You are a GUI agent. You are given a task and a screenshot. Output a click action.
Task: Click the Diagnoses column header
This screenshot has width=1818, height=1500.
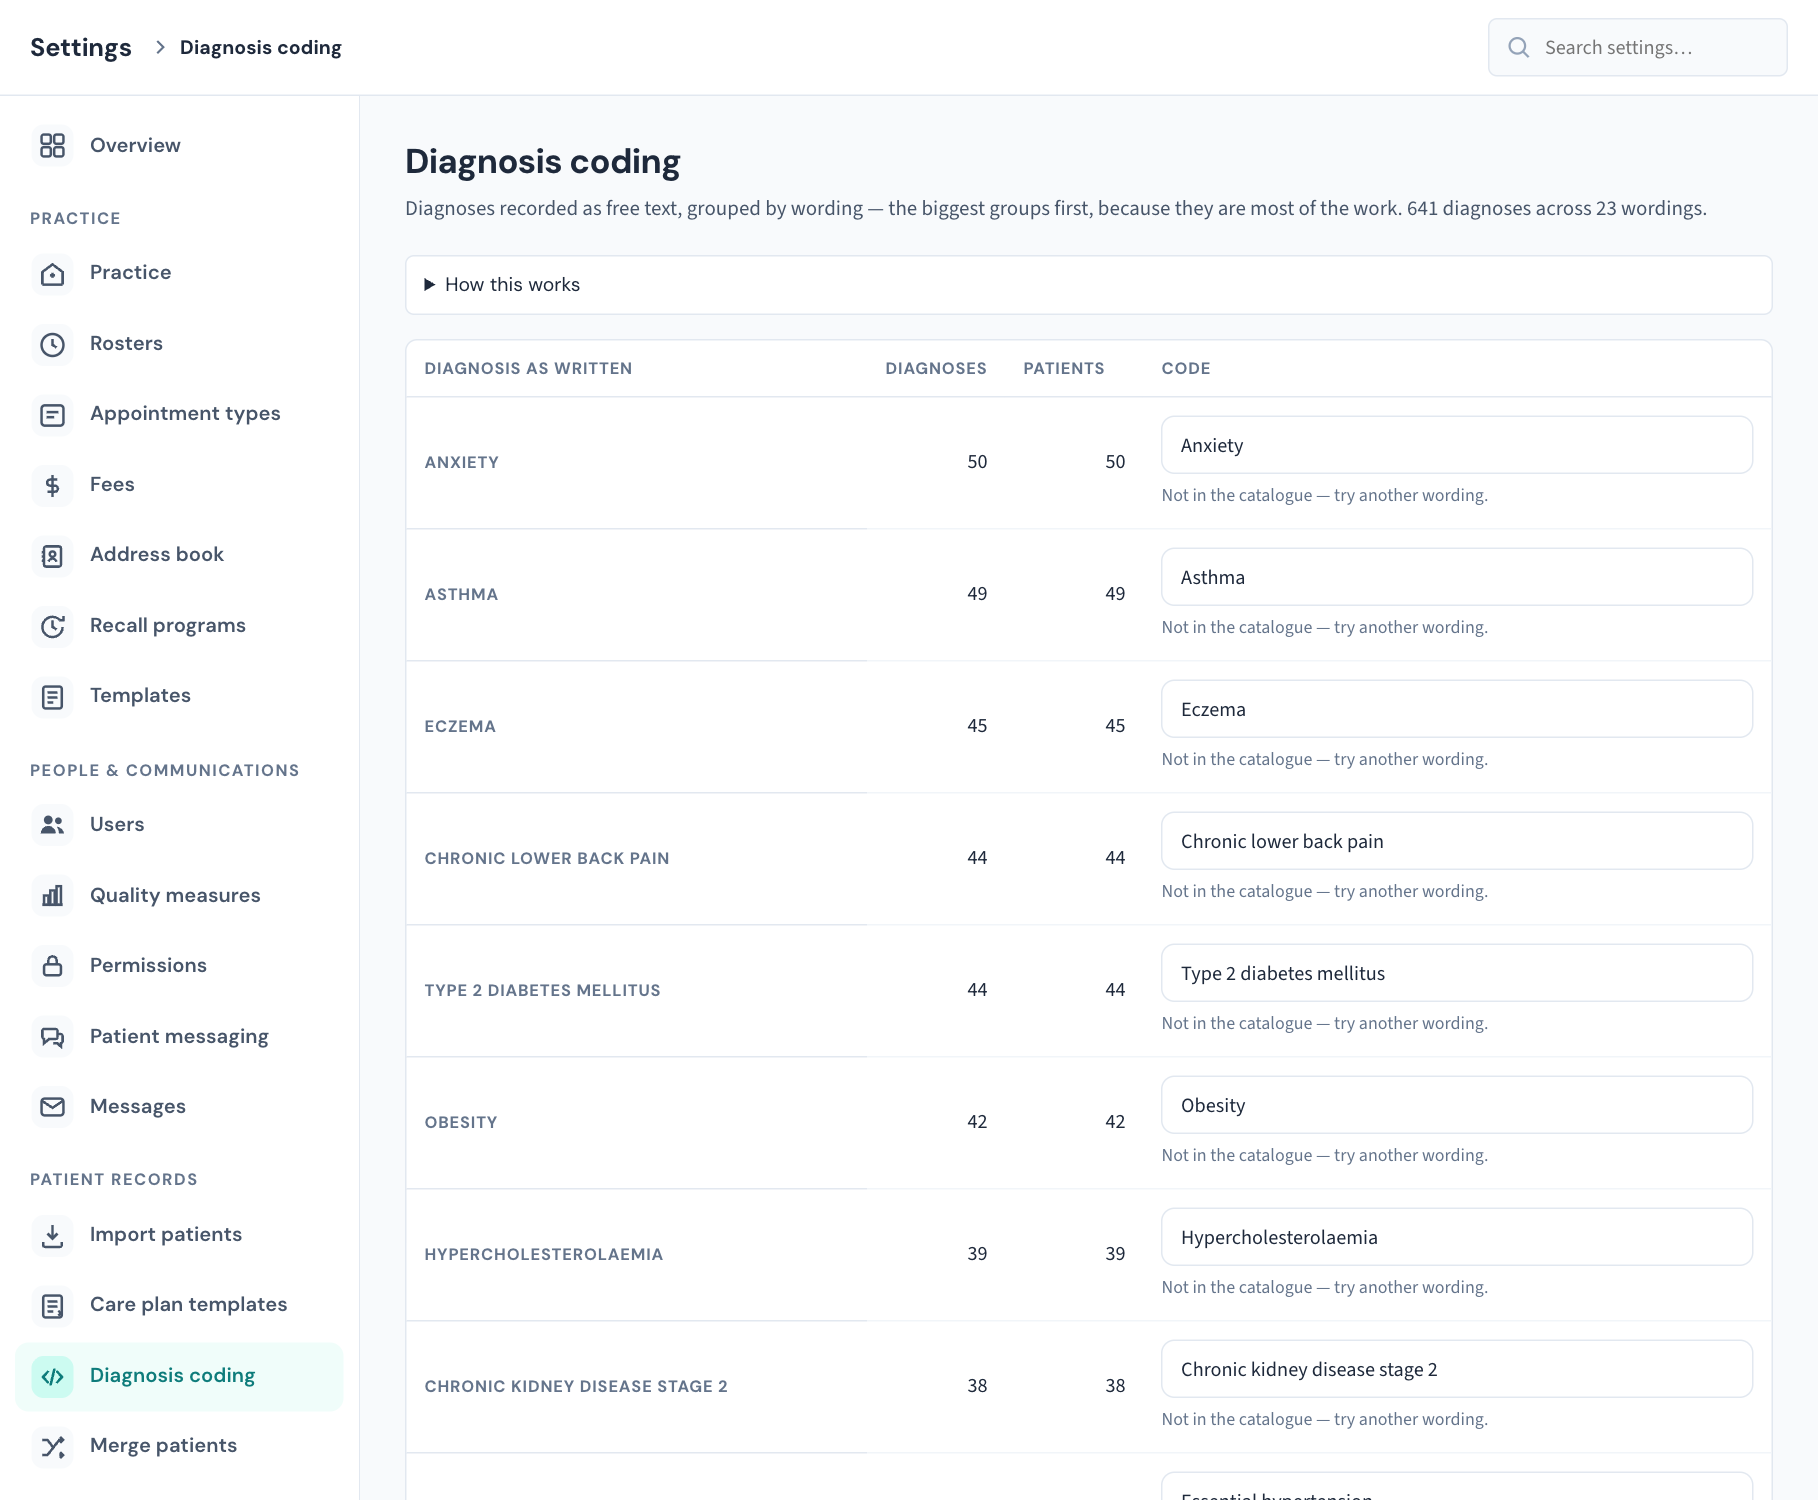(x=936, y=368)
